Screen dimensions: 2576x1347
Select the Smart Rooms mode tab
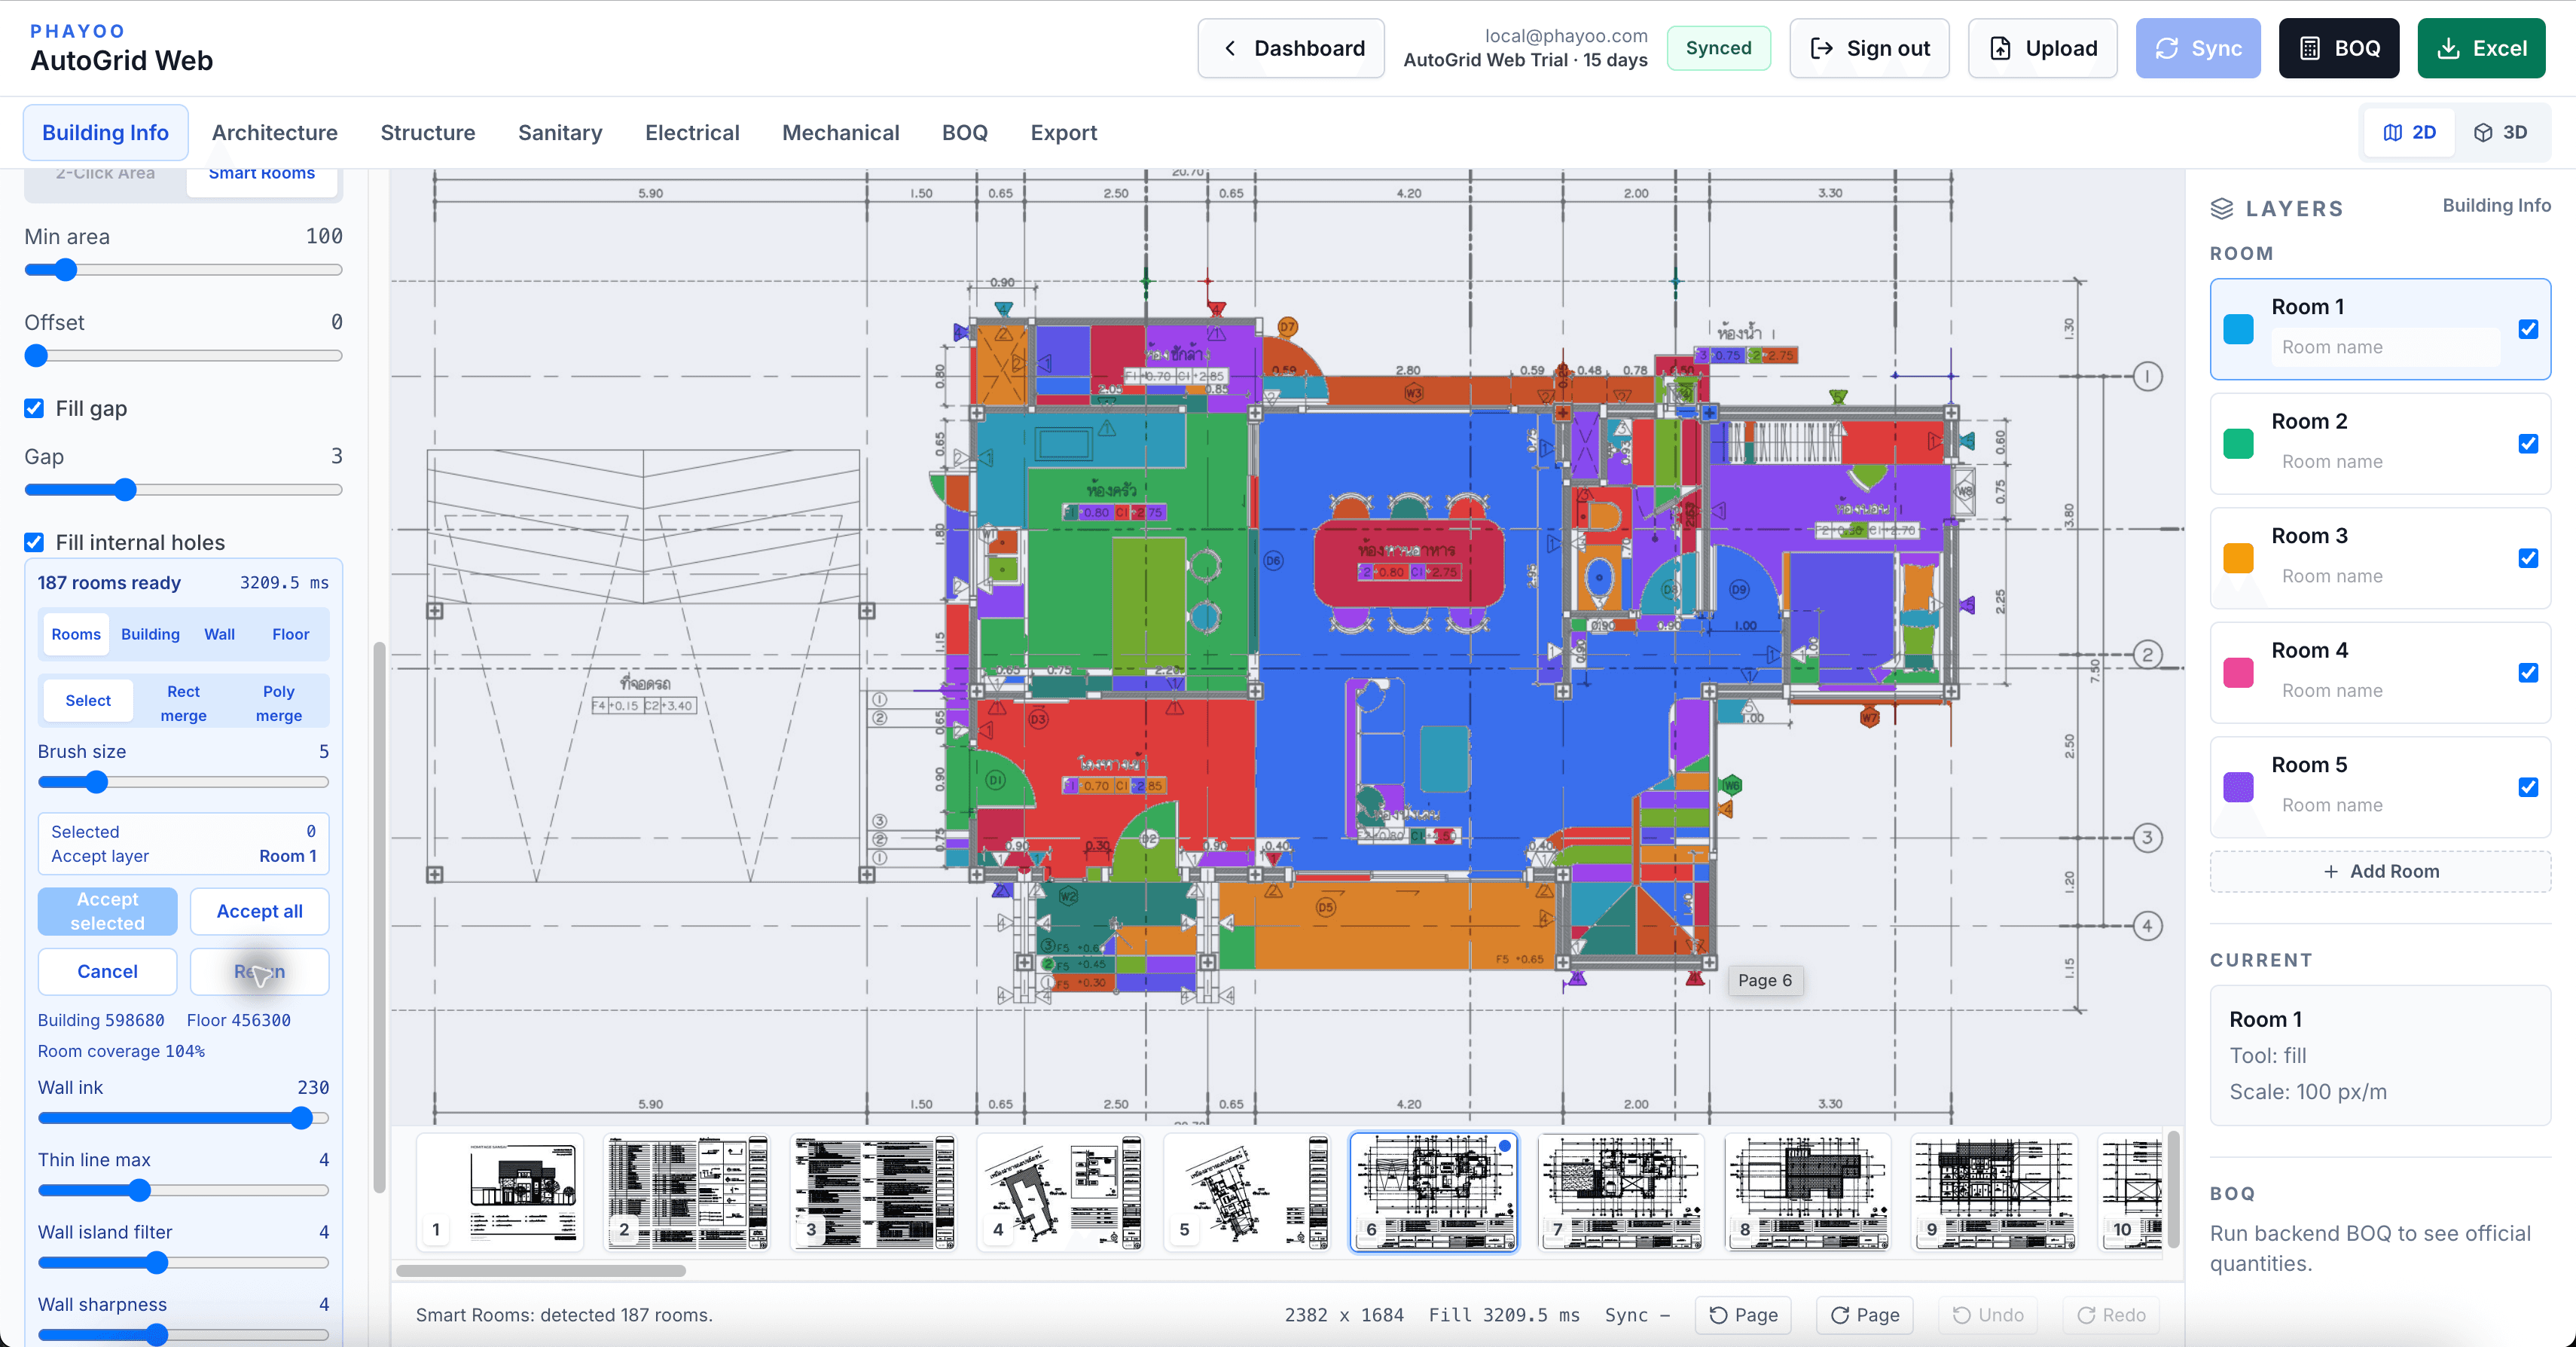(x=262, y=175)
